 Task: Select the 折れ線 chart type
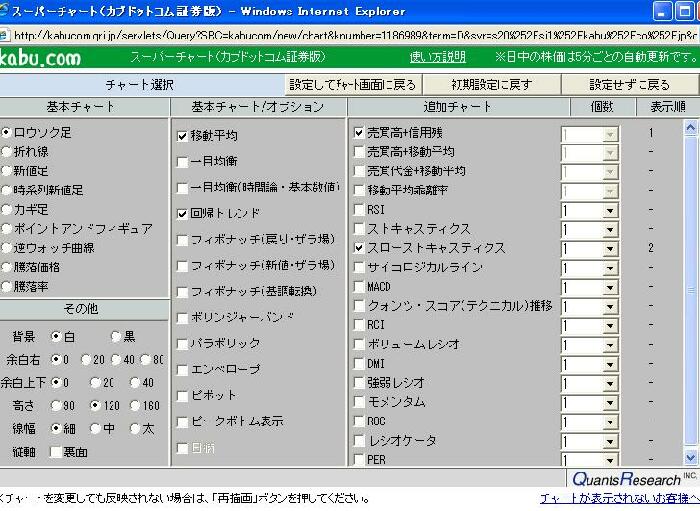click(7, 152)
